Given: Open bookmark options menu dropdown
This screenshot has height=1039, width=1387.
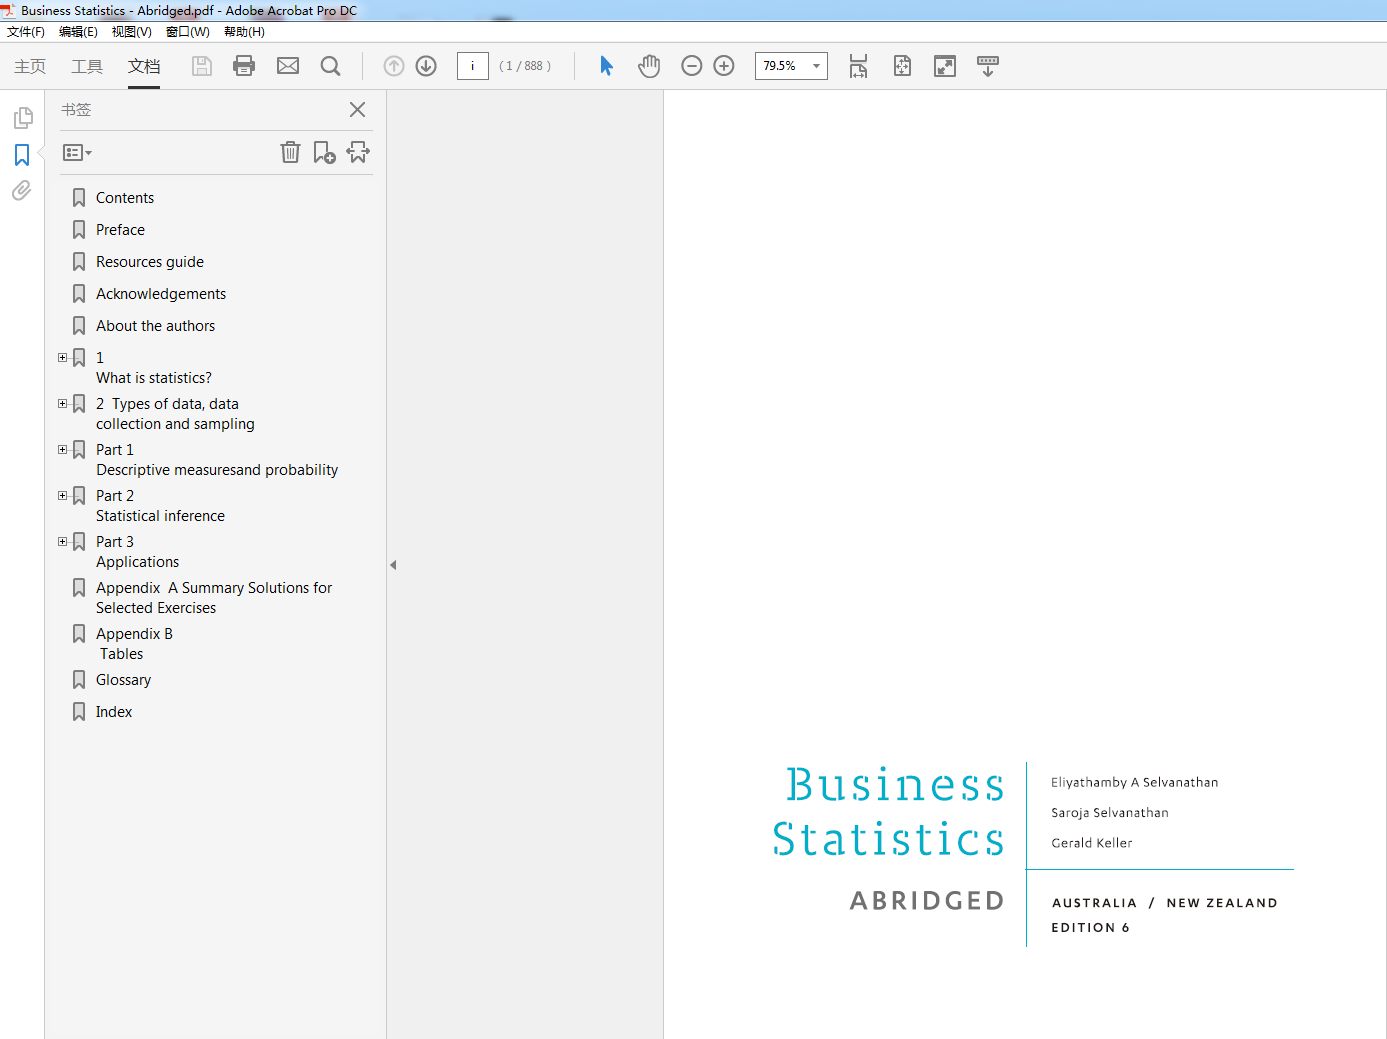Looking at the screenshot, I should tap(77, 153).
